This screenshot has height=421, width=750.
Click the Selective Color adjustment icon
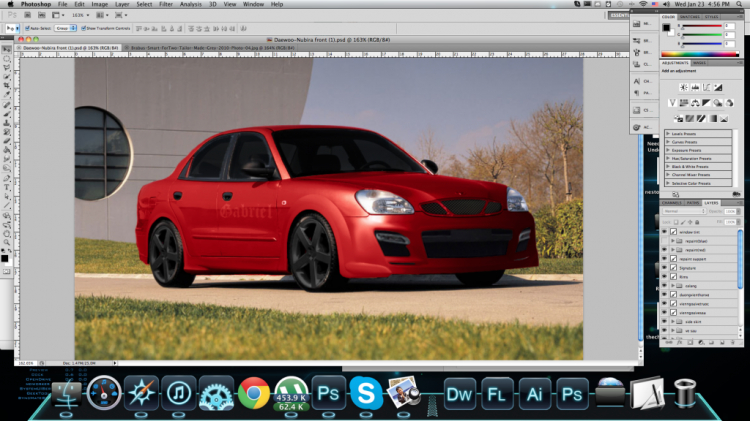[x=724, y=118]
